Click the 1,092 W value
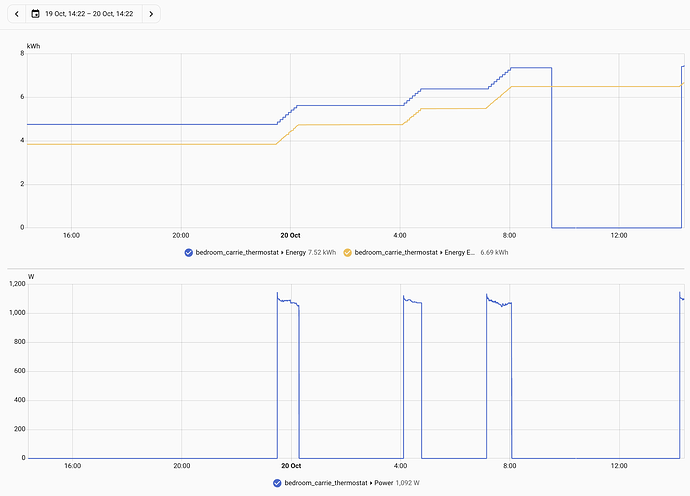 [407, 483]
